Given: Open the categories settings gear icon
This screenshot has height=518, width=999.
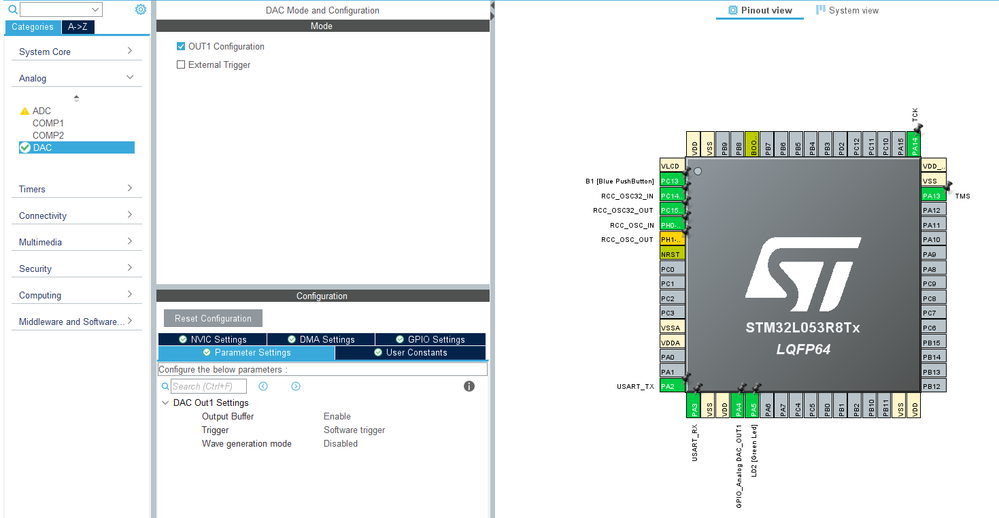Looking at the screenshot, I should tap(141, 10).
